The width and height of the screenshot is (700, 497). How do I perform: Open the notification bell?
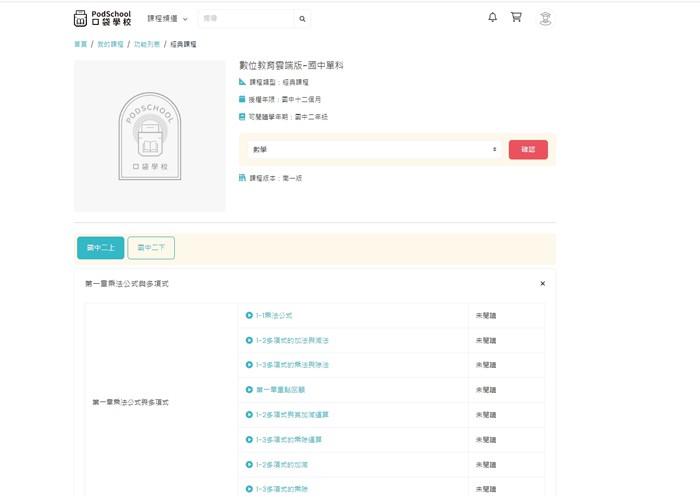[492, 17]
